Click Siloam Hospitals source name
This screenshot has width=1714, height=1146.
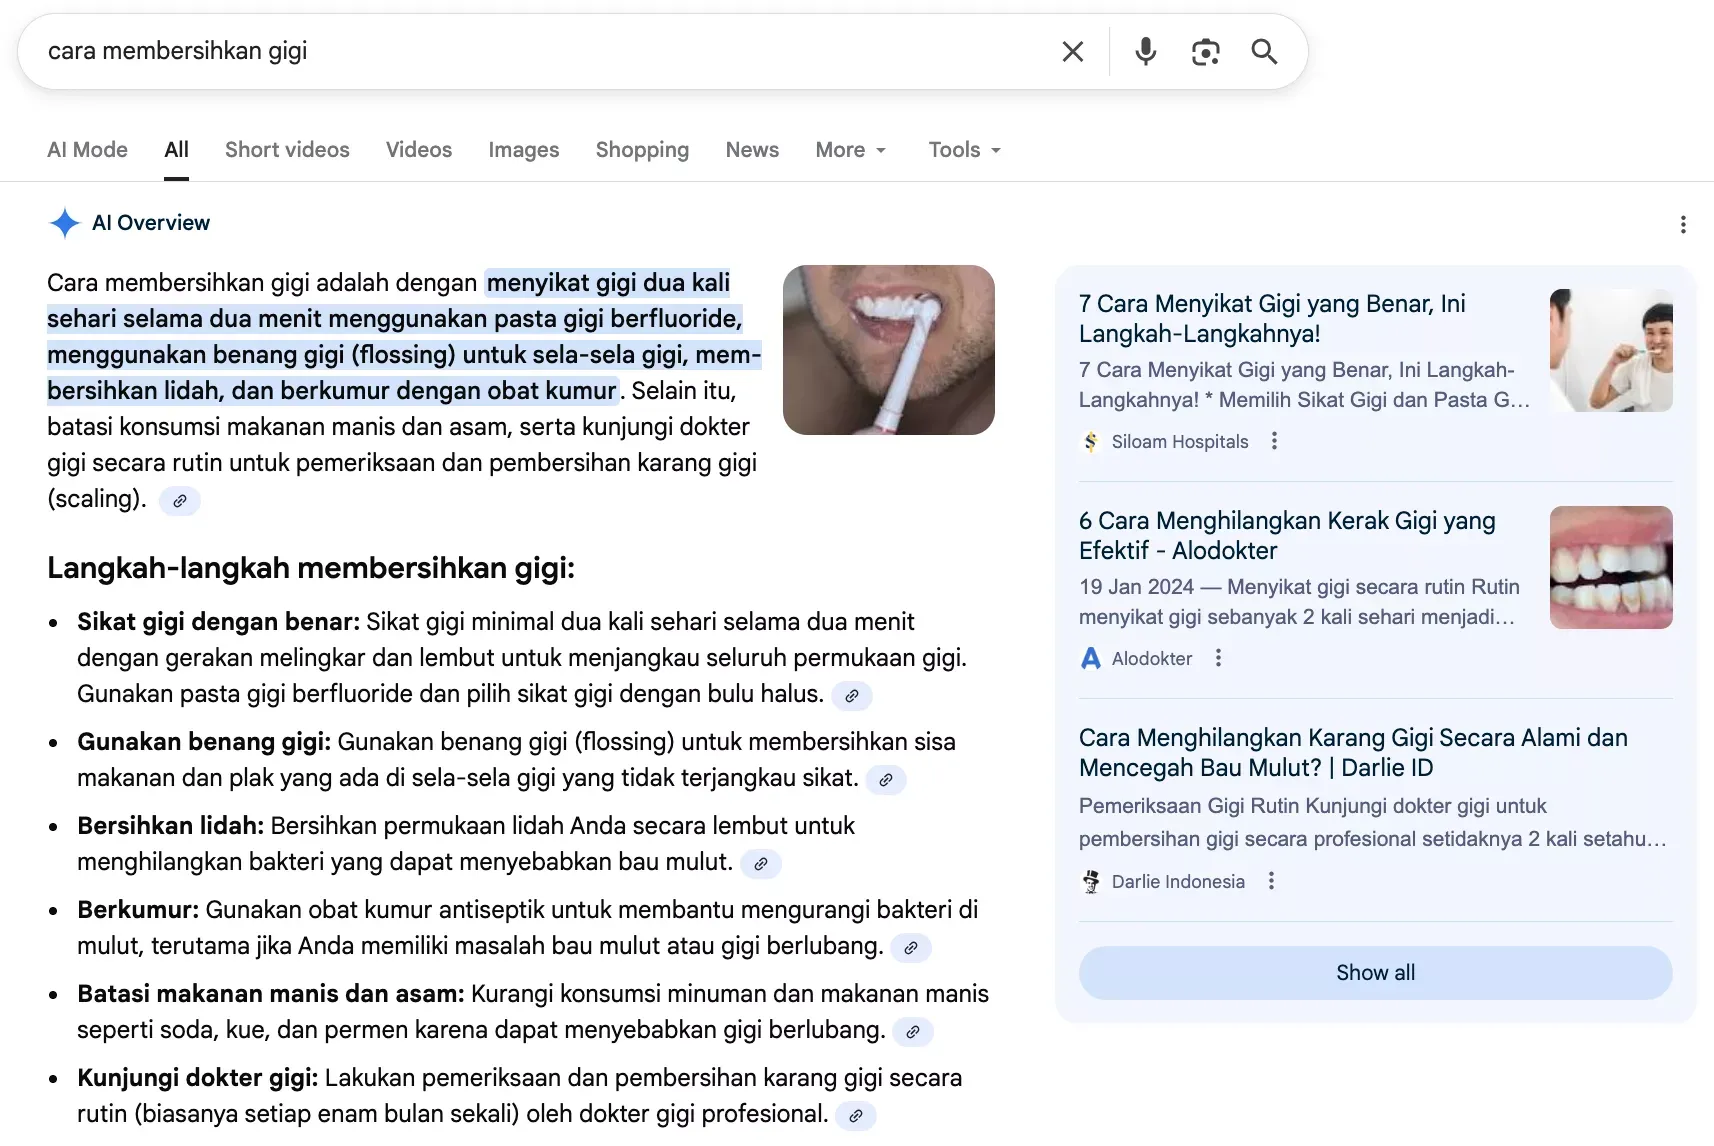(x=1180, y=442)
